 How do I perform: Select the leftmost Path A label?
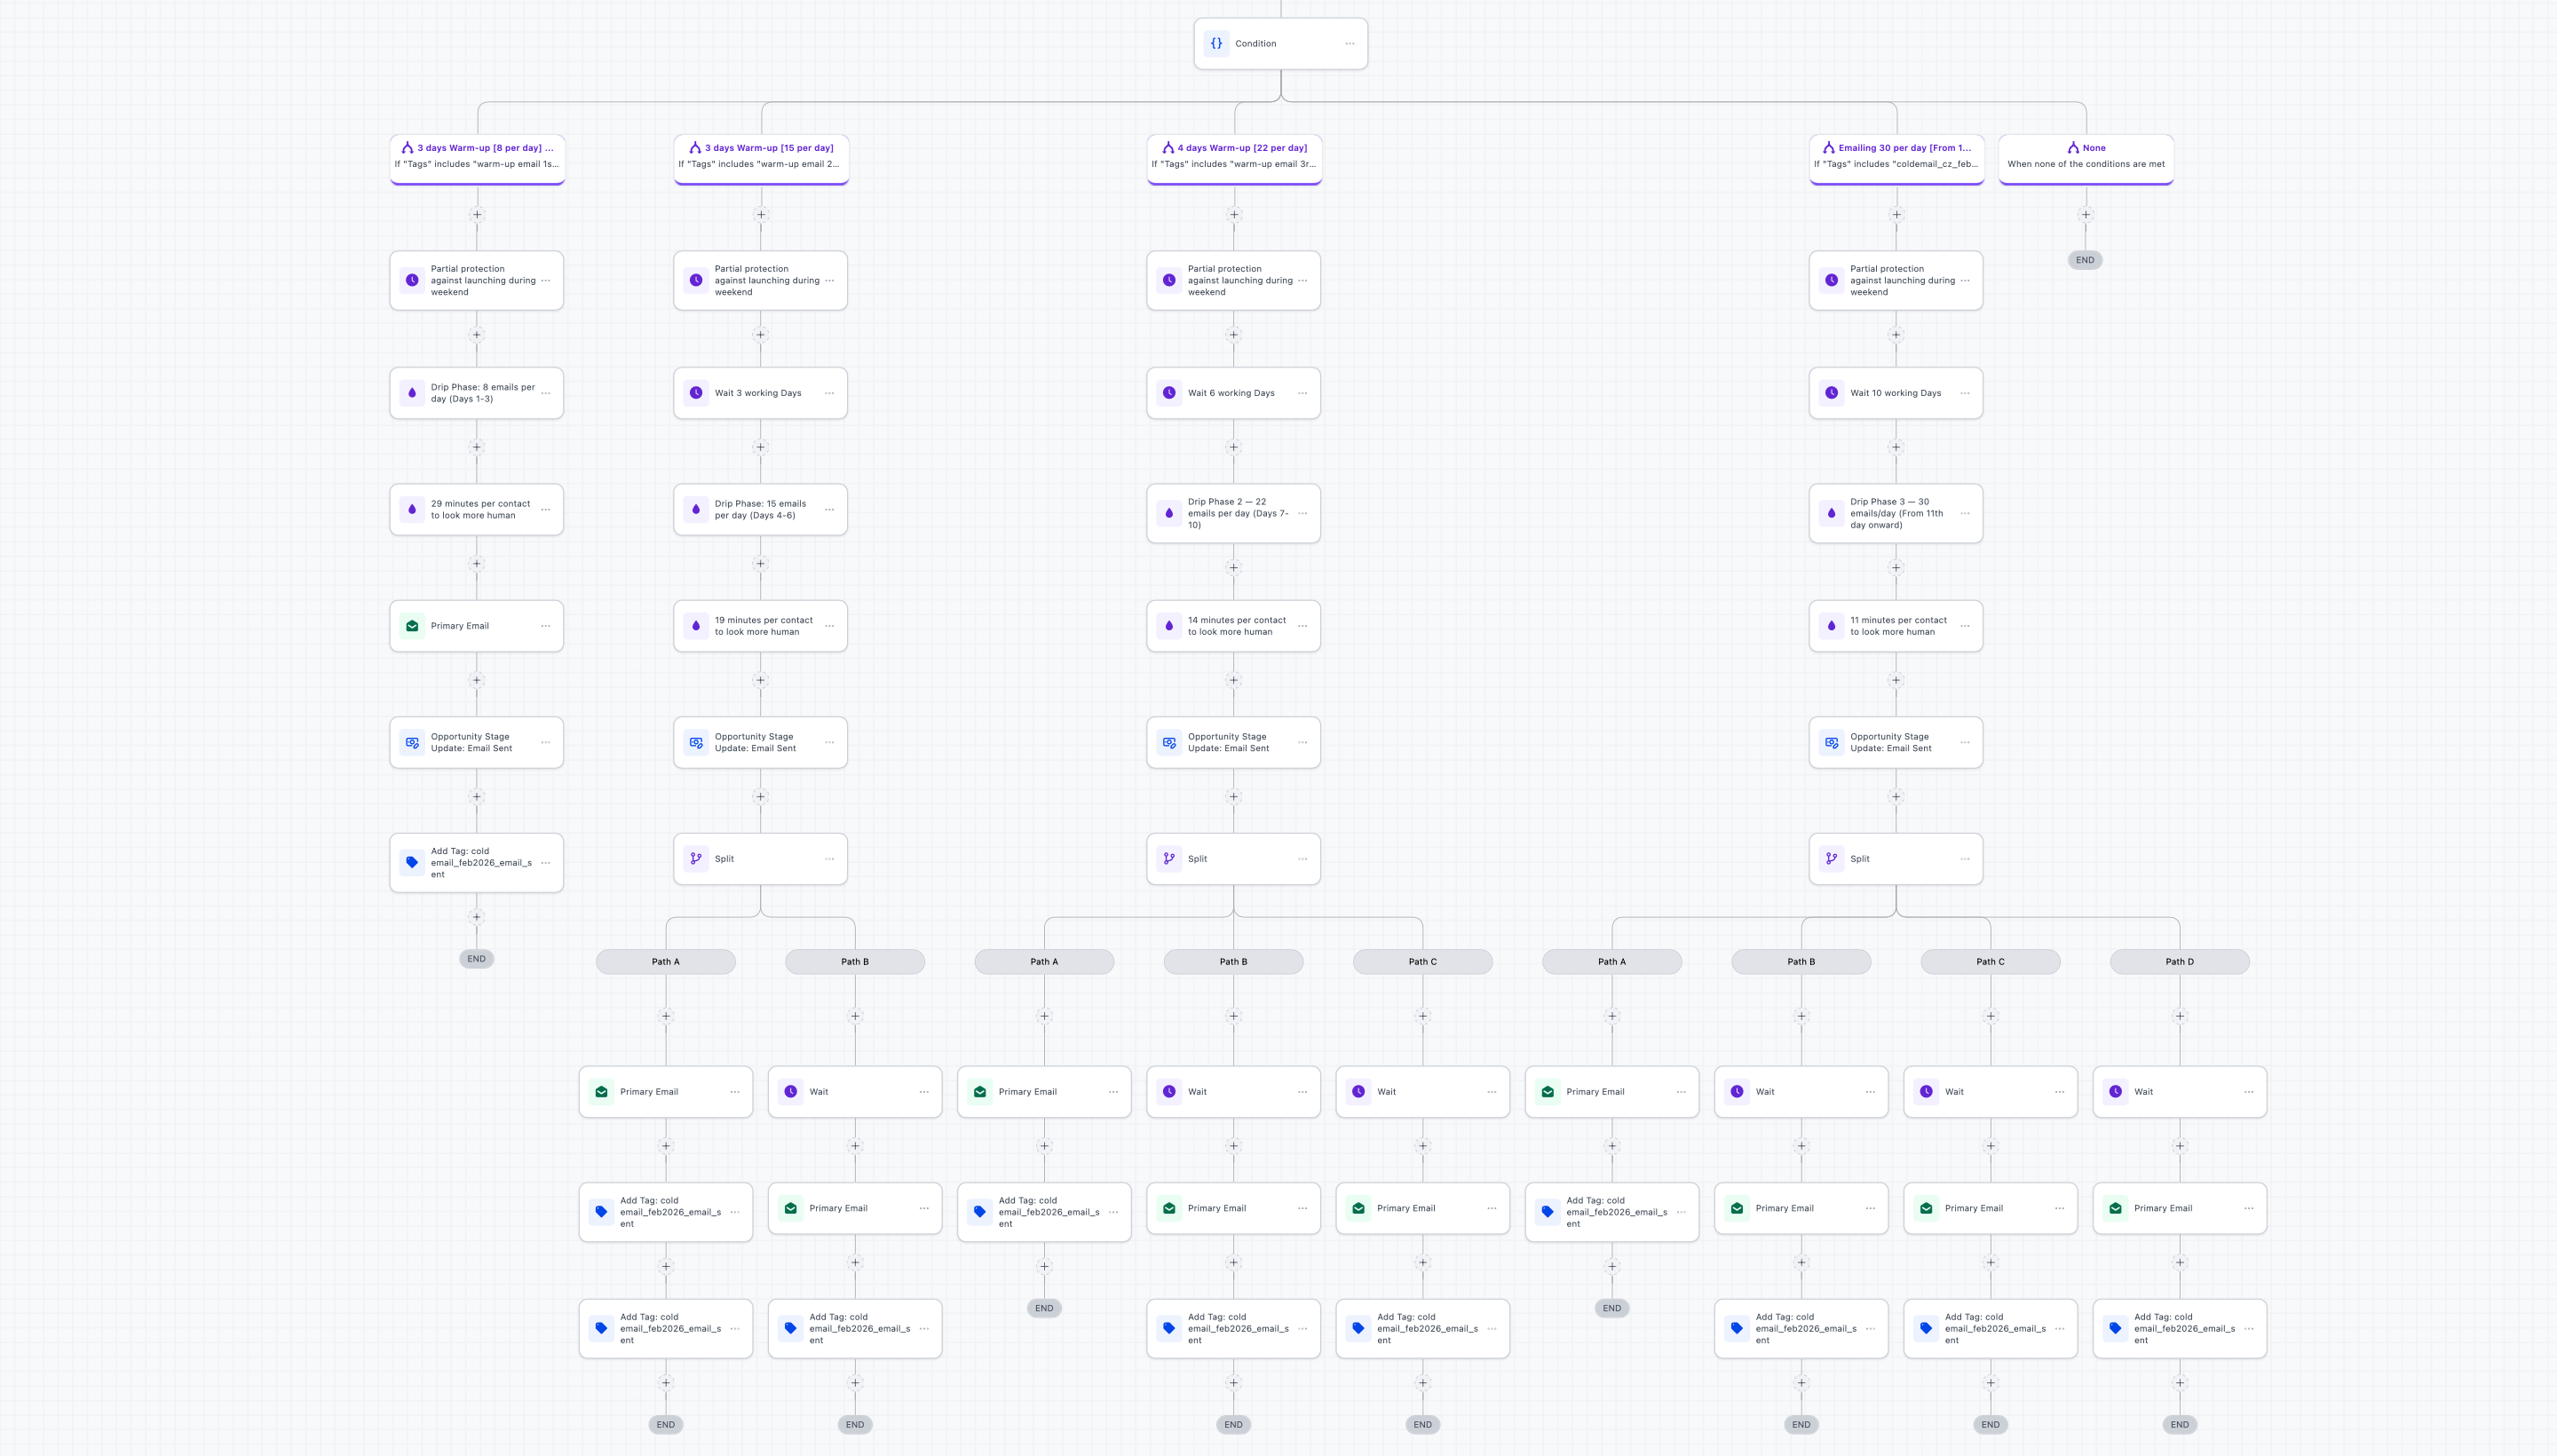pos(665,961)
